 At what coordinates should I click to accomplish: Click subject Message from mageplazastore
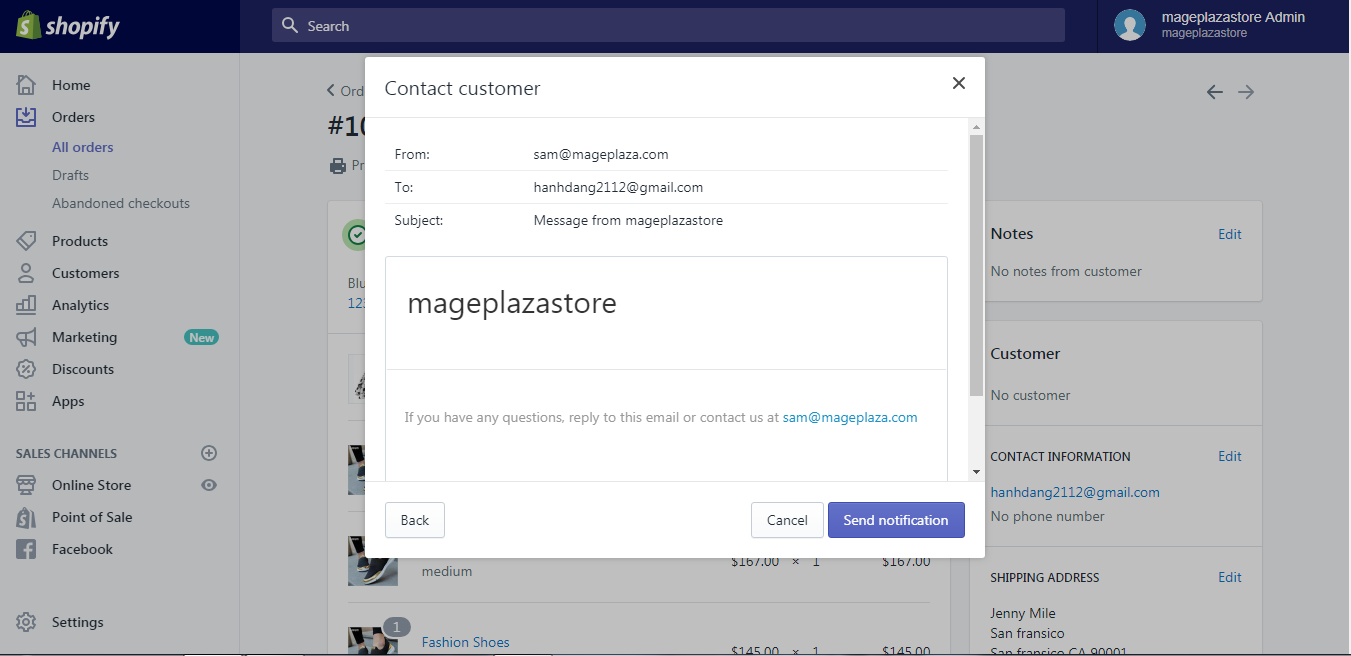tap(628, 220)
